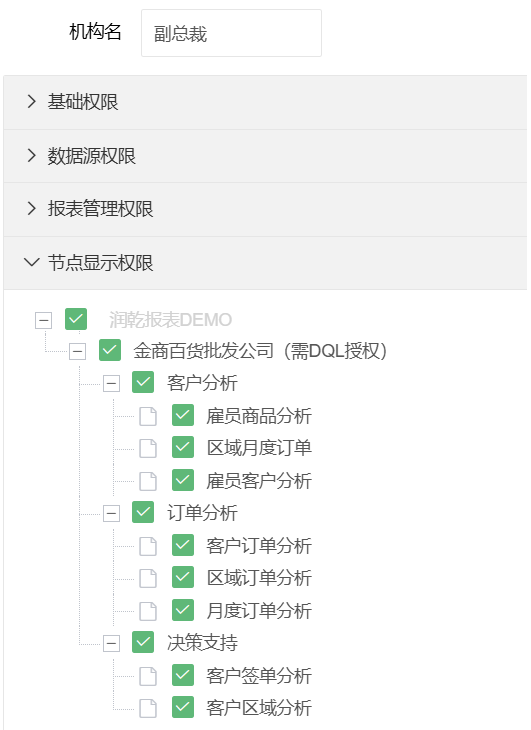Click the page icon next to 客户区域分析
This screenshot has height=730, width=531.
point(148,708)
